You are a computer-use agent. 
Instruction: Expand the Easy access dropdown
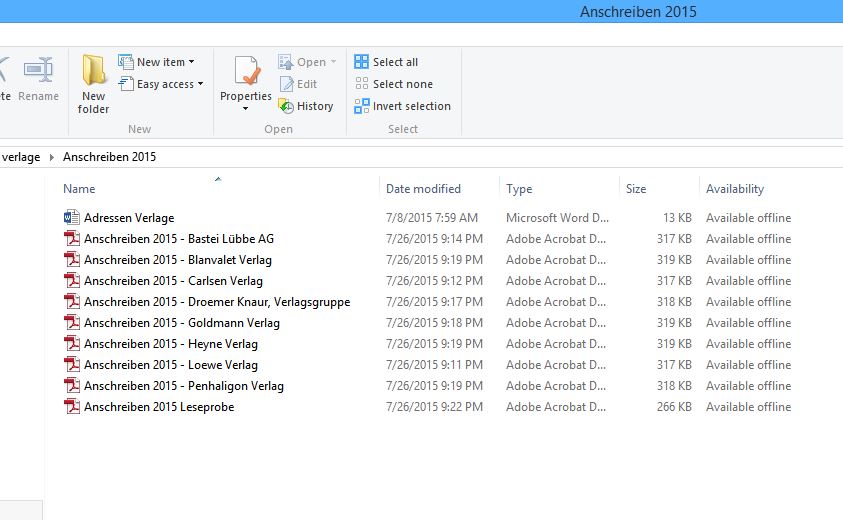click(200, 84)
